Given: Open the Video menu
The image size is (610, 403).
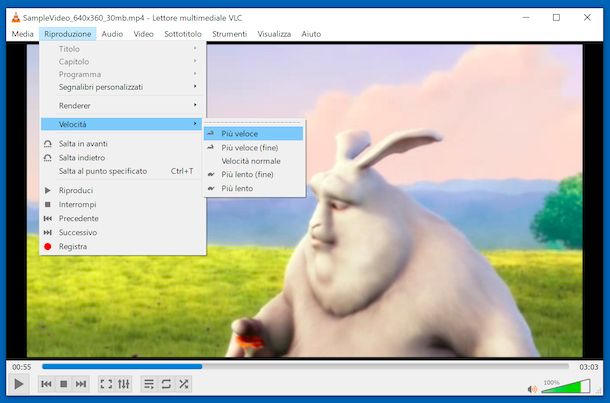Looking at the screenshot, I should coord(144,34).
